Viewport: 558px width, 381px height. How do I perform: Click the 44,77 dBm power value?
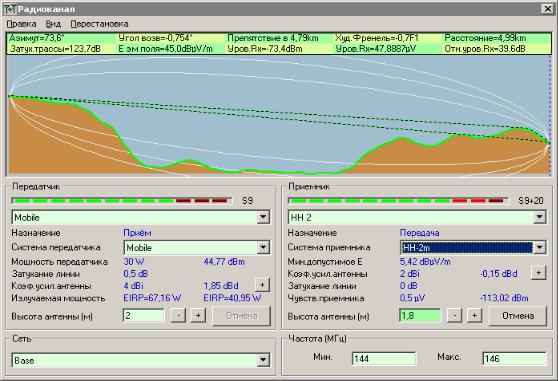point(224,262)
